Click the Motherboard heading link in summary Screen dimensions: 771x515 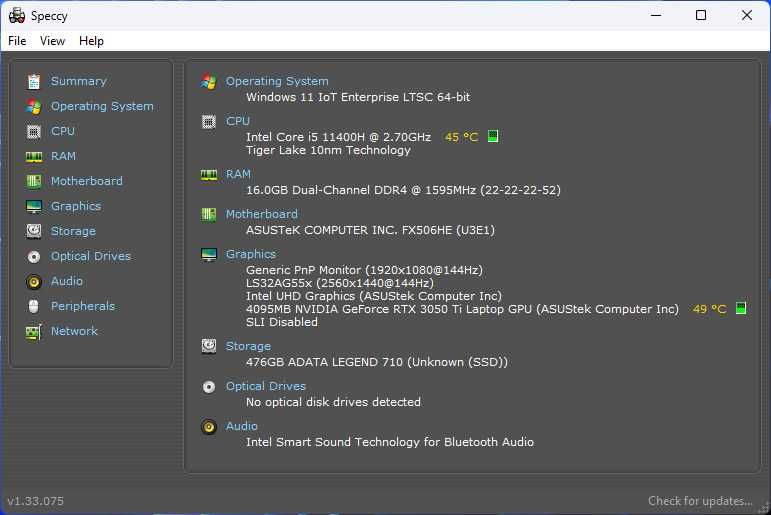(262, 214)
